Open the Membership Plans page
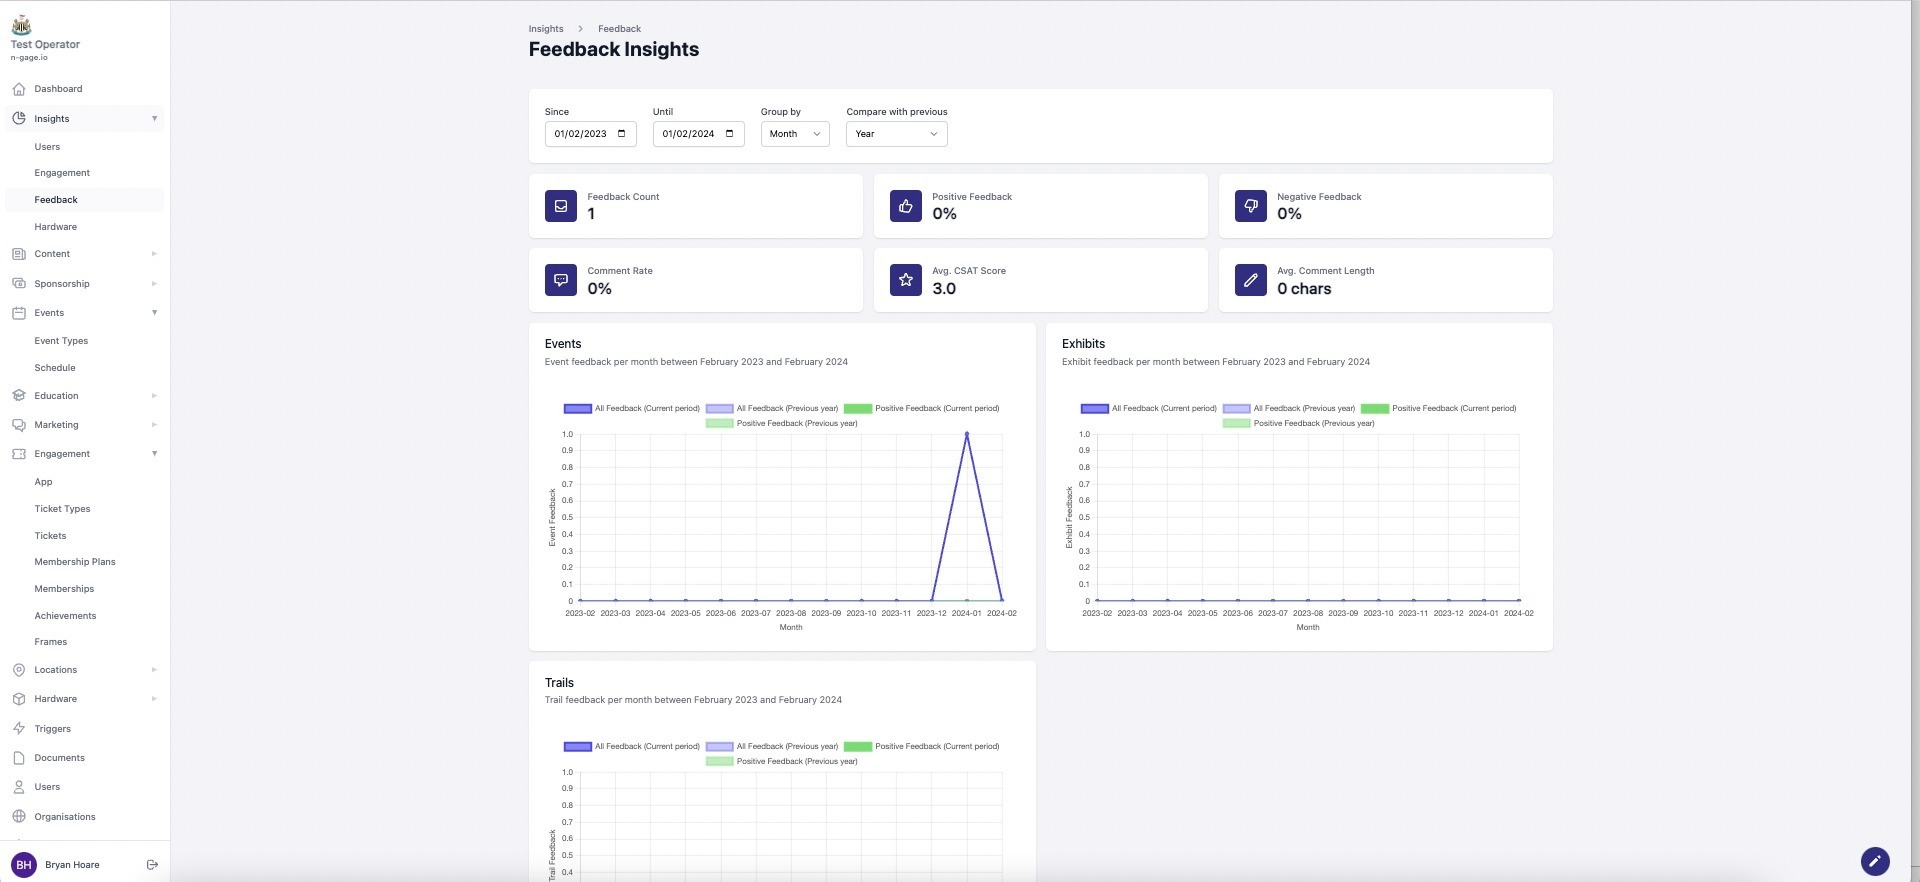1920x882 pixels. tap(75, 562)
